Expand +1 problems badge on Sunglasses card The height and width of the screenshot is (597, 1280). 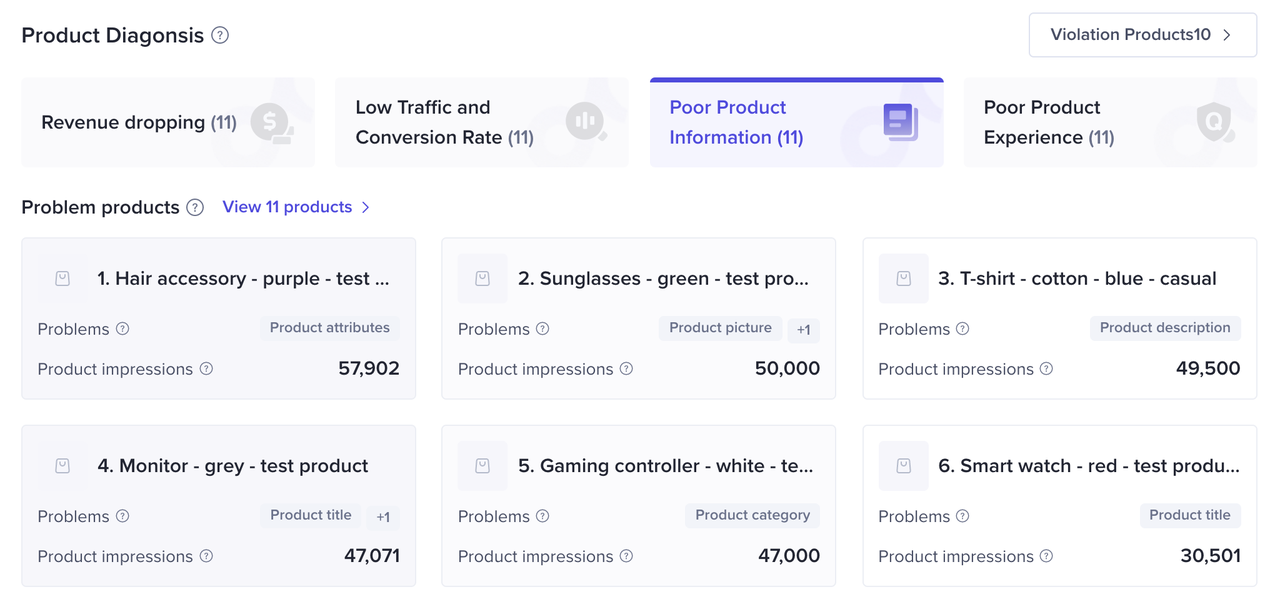click(803, 330)
